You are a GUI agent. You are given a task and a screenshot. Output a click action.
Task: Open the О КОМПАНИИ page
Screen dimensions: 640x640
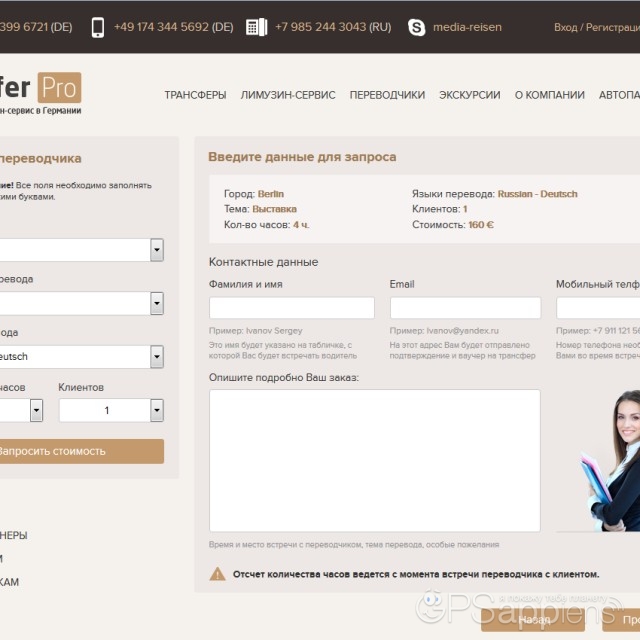549,95
